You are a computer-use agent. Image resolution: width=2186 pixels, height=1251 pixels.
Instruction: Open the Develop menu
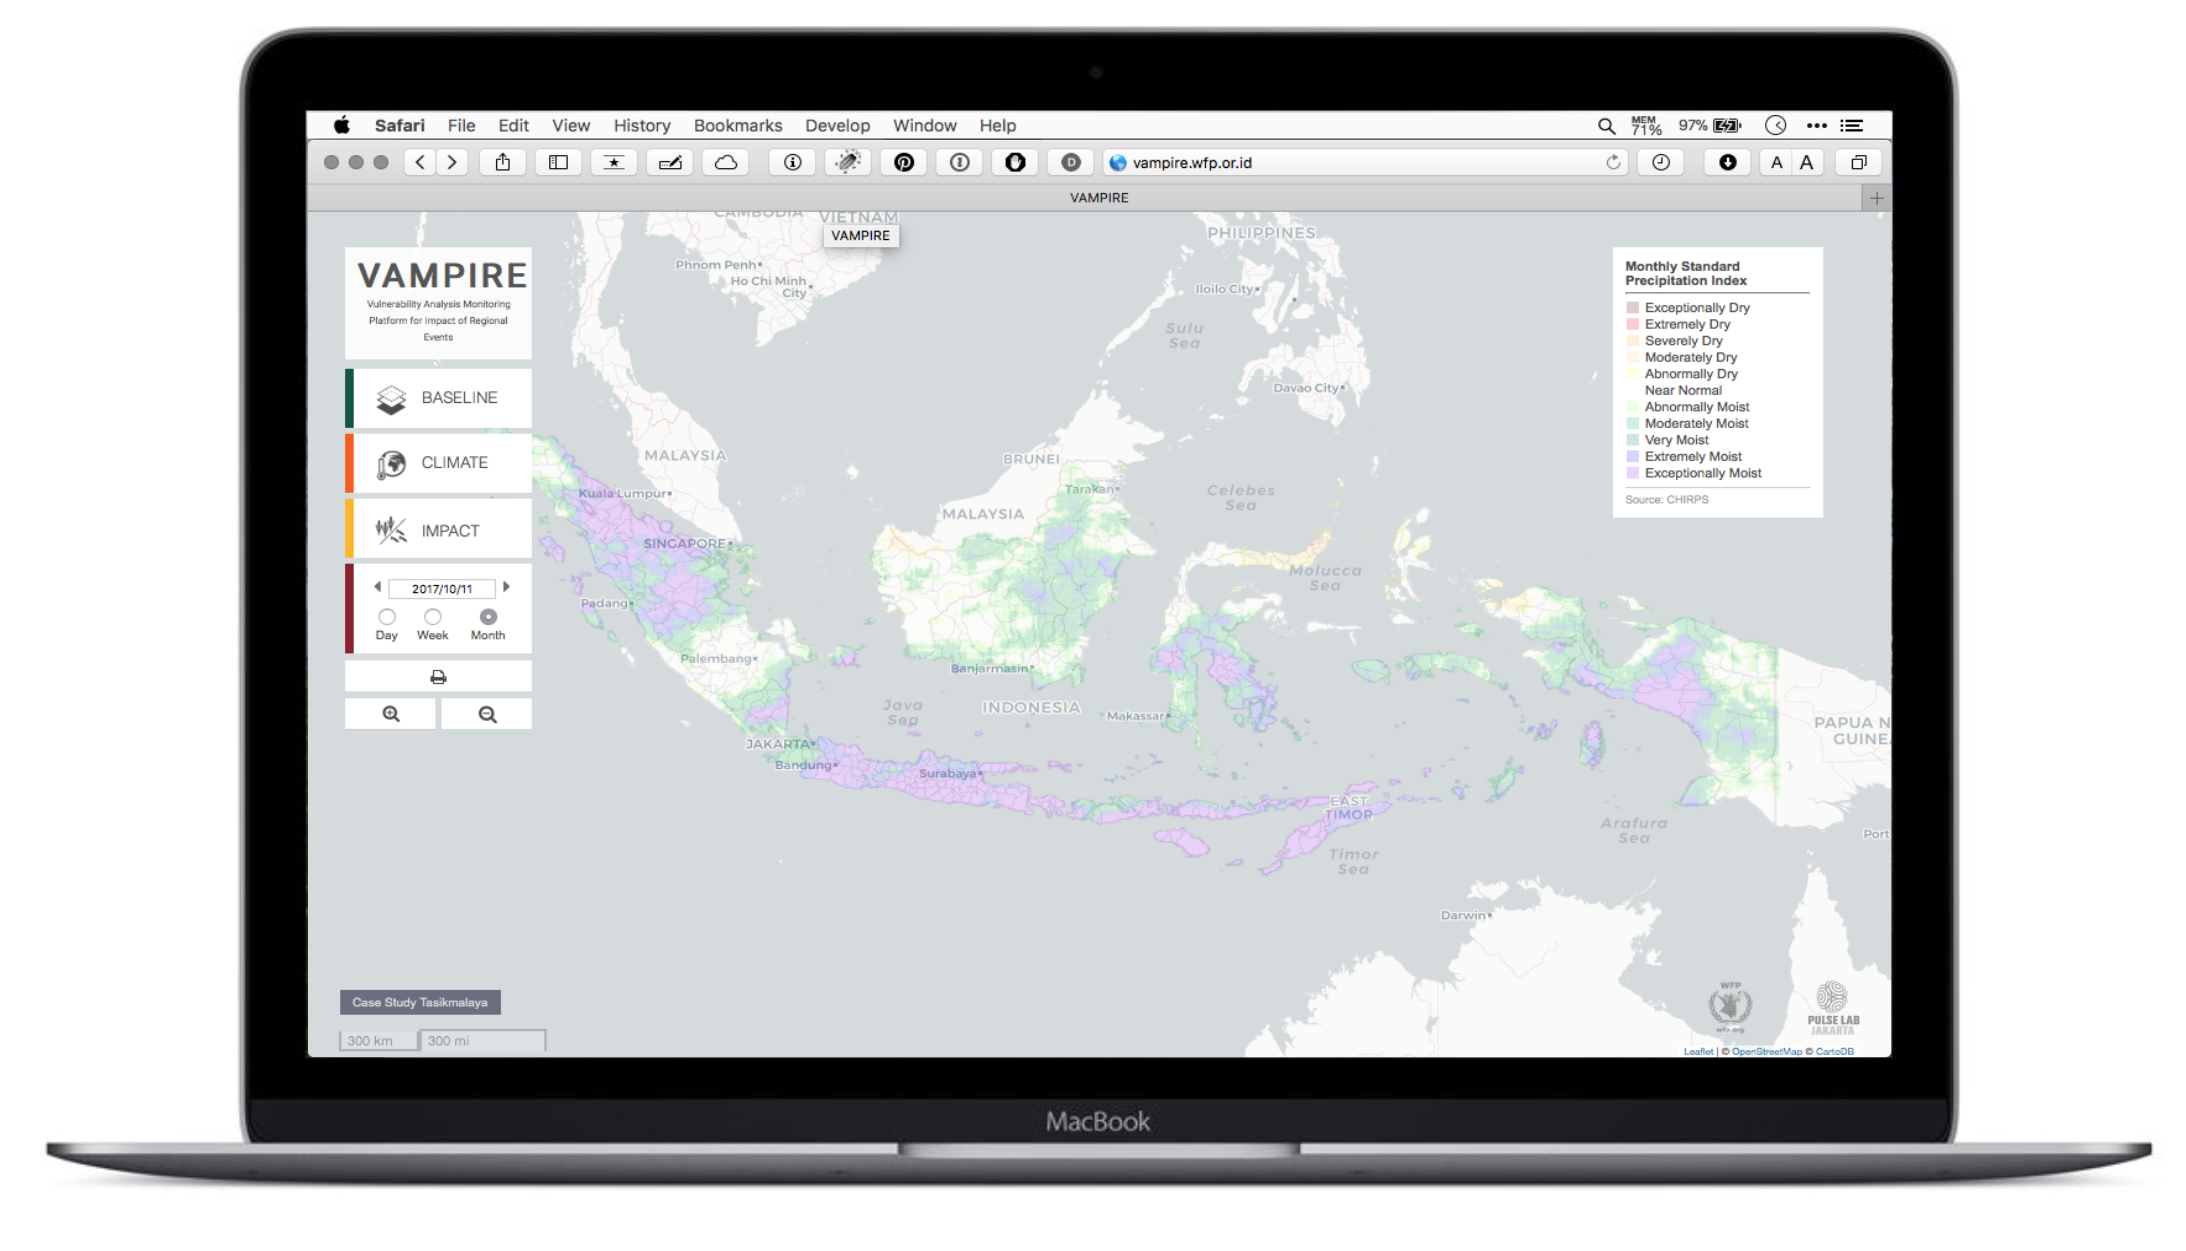837,125
